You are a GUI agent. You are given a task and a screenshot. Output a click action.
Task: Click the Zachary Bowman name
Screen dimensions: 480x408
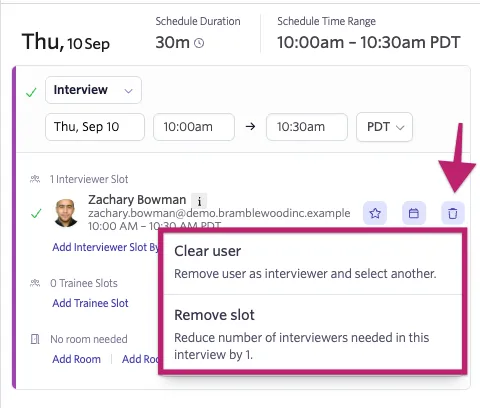tap(137, 200)
